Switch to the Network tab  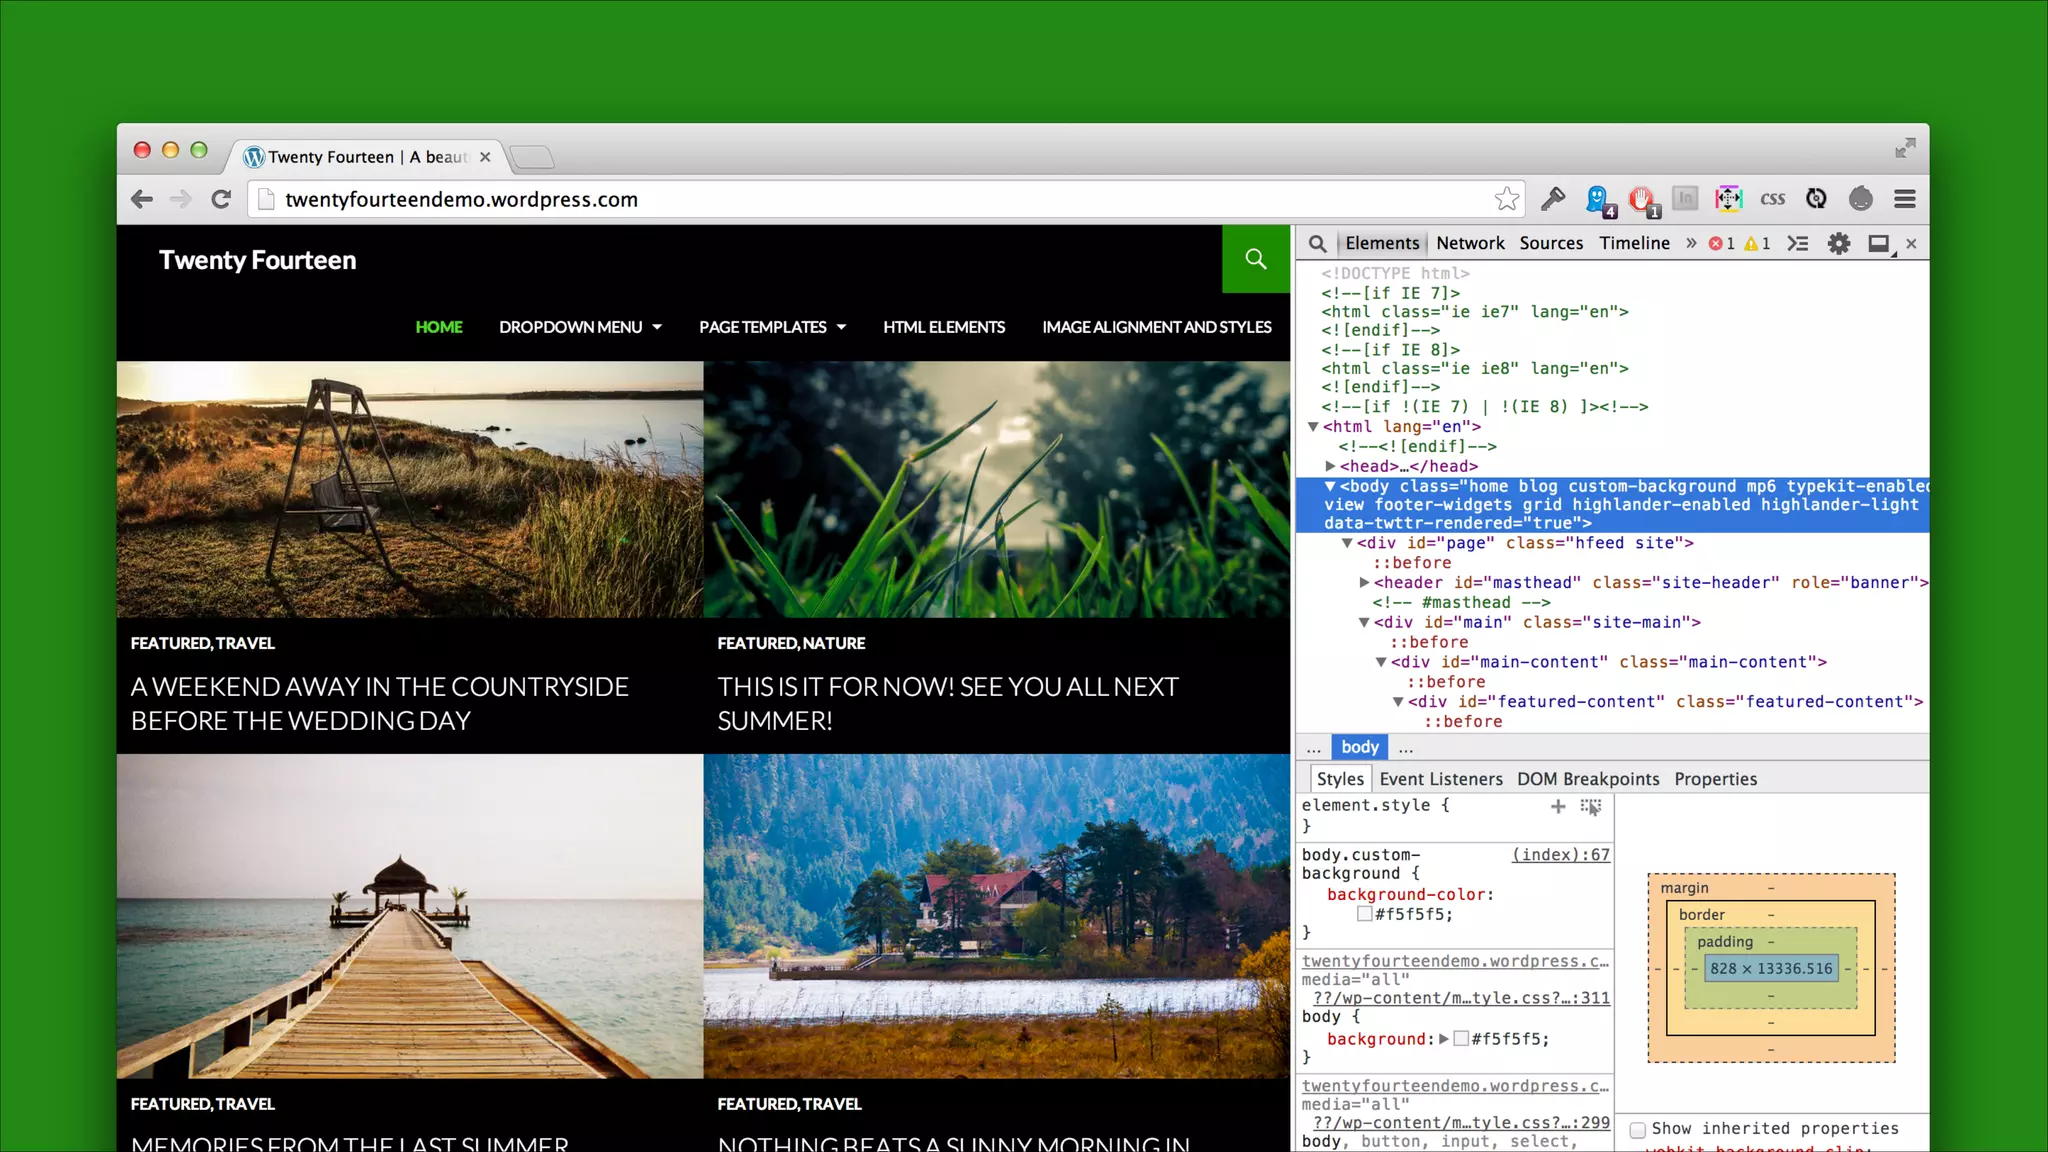[x=1469, y=243]
